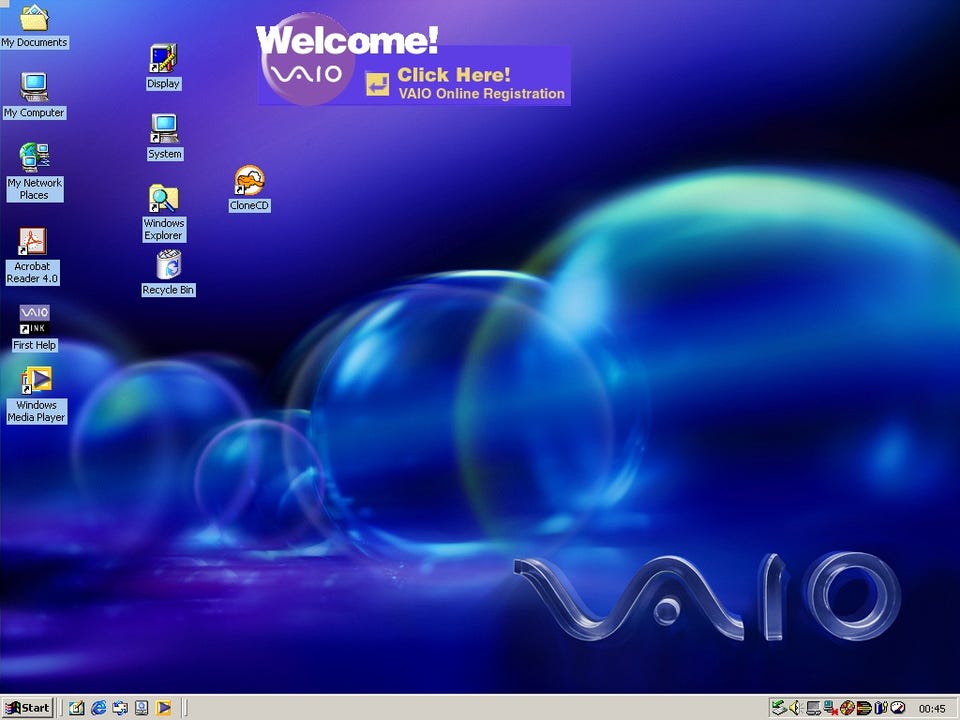Launch Outlook Express from Quick Launch
The height and width of the screenshot is (720, 960).
(120, 708)
